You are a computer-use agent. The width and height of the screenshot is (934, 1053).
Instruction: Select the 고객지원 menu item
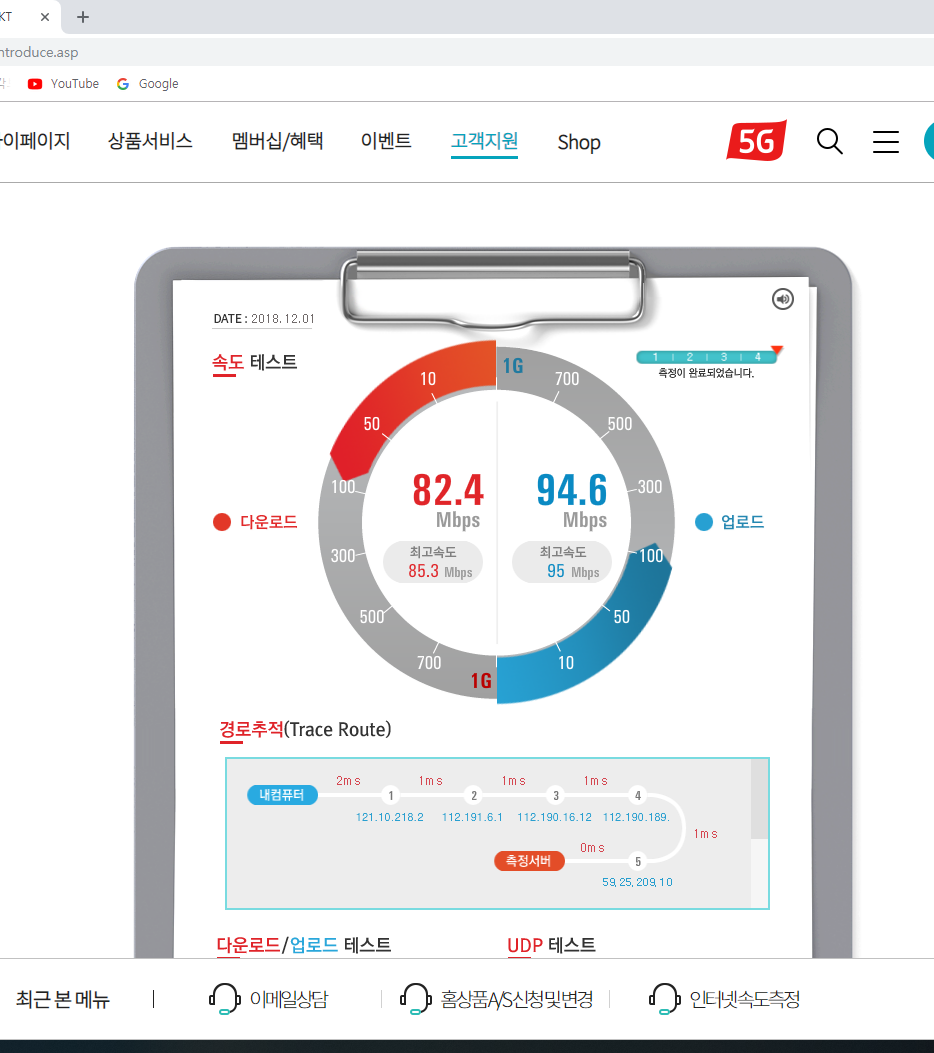coord(484,142)
